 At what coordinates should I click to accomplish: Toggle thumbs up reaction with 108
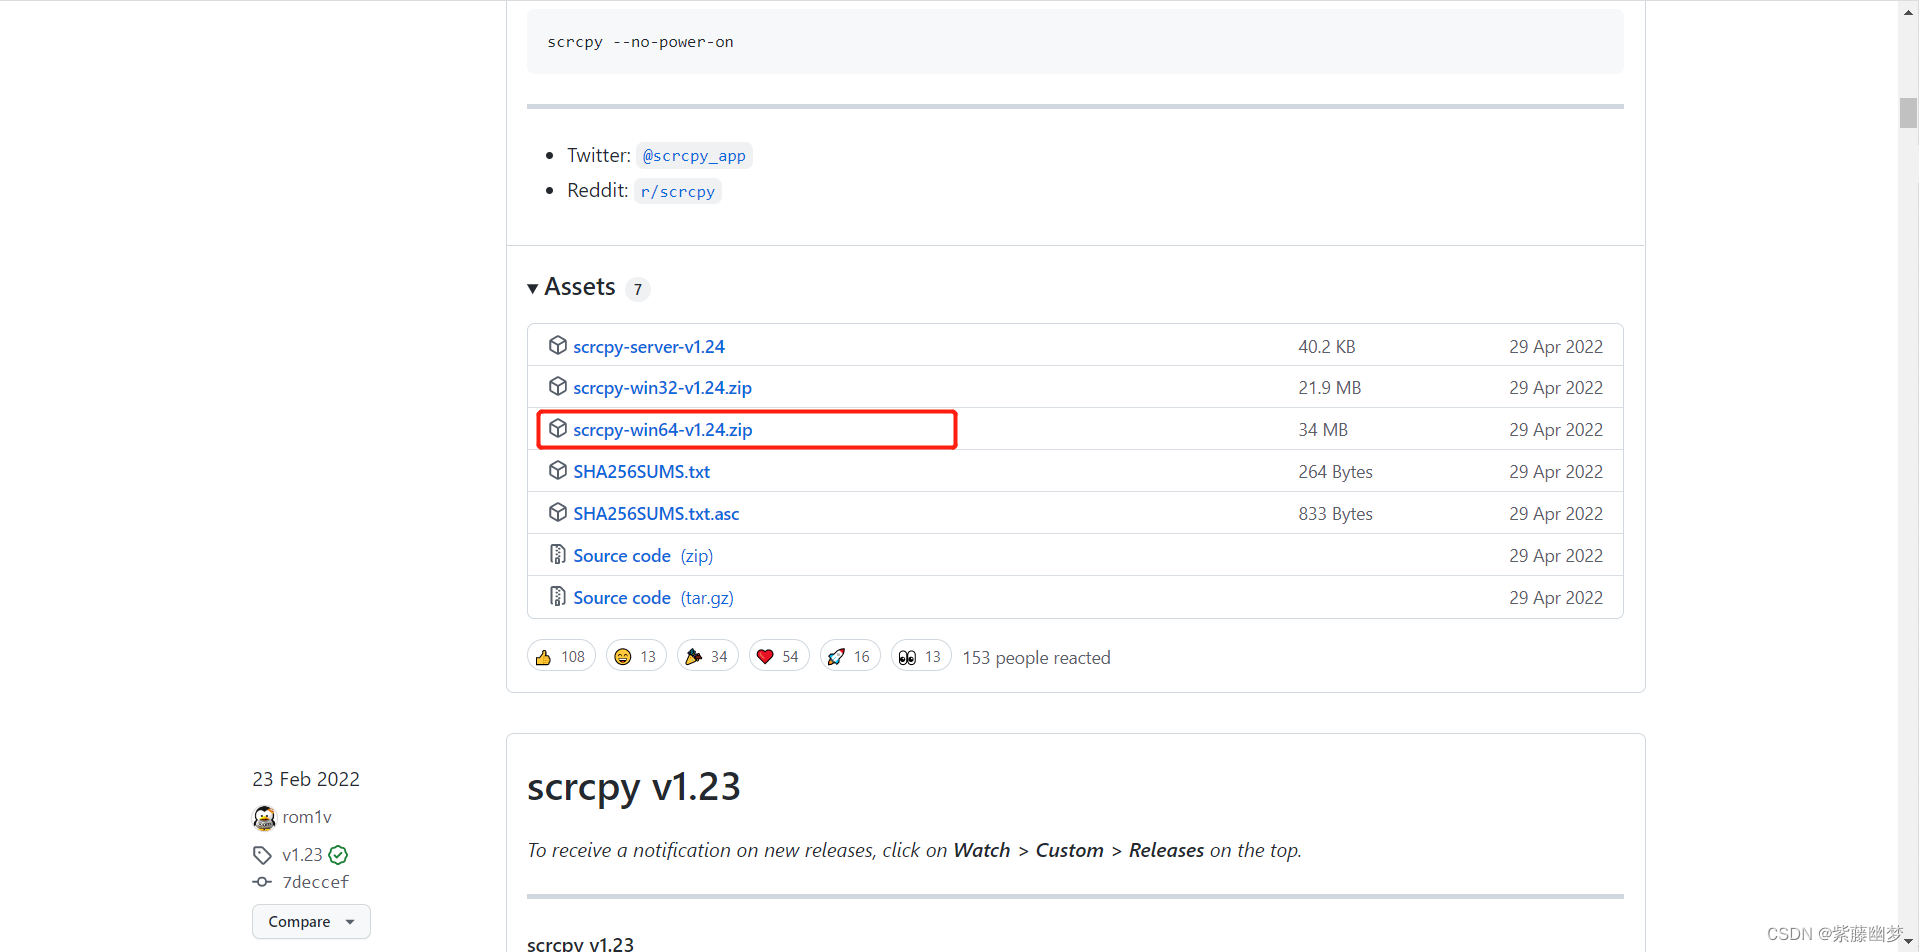[x=561, y=656]
